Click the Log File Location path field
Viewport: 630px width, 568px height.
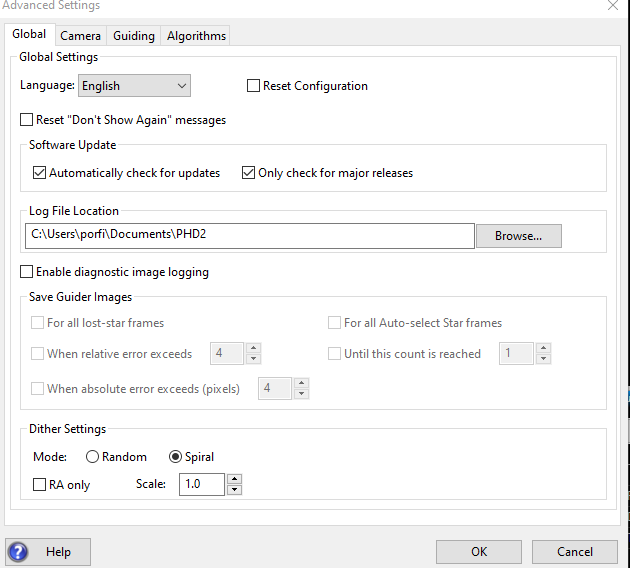coord(249,236)
